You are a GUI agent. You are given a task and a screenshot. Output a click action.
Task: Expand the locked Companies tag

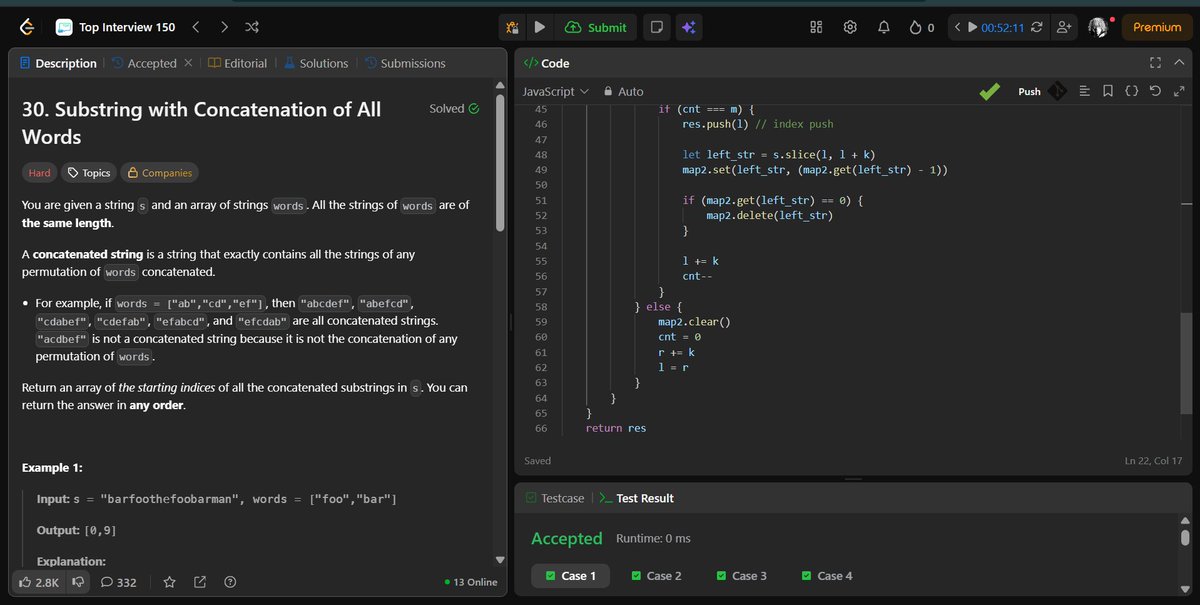pos(159,173)
